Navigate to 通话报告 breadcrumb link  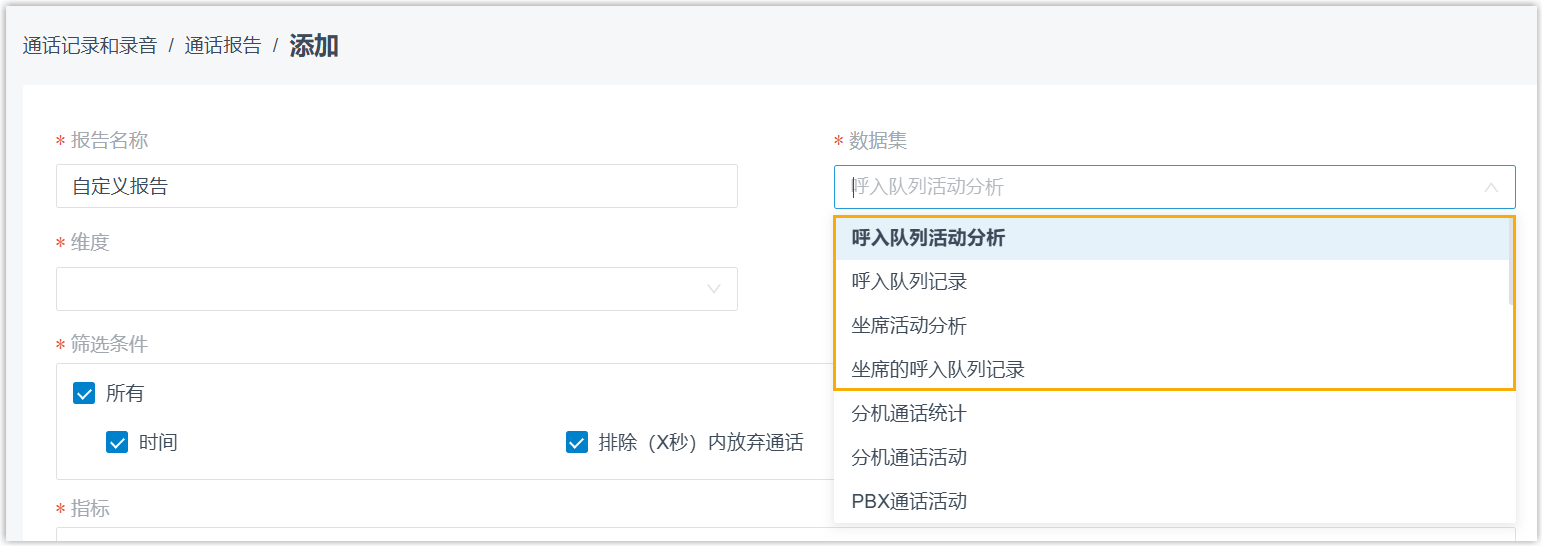tap(223, 46)
